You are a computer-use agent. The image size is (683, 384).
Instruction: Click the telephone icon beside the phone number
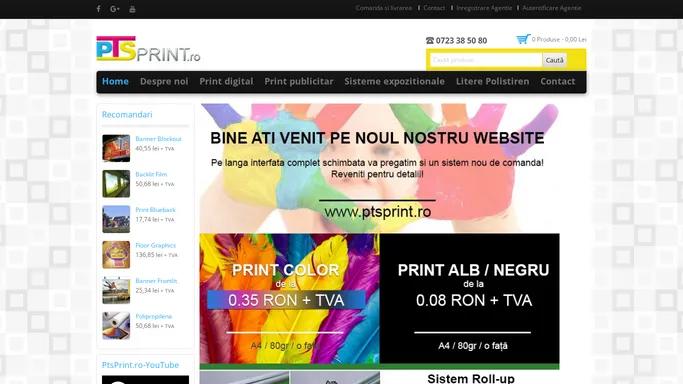point(429,40)
